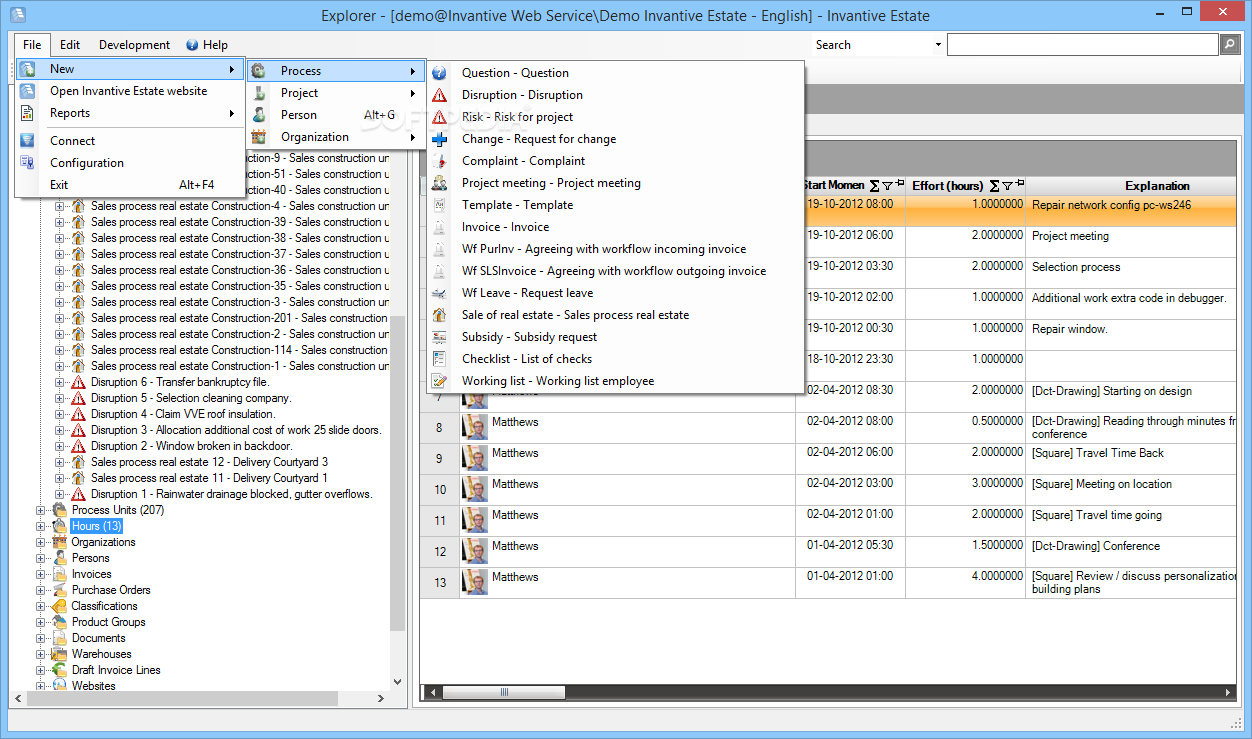Screen dimensions: 1252x739
Task: Select row header number 10
Action: point(440,490)
